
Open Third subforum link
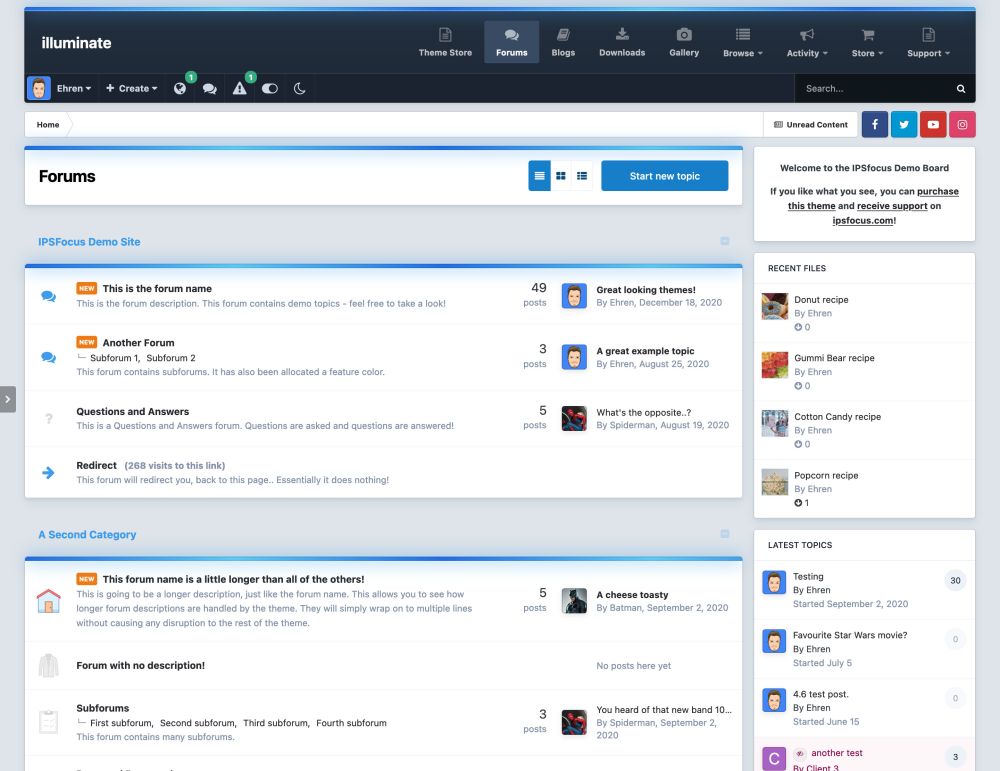coord(276,723)
